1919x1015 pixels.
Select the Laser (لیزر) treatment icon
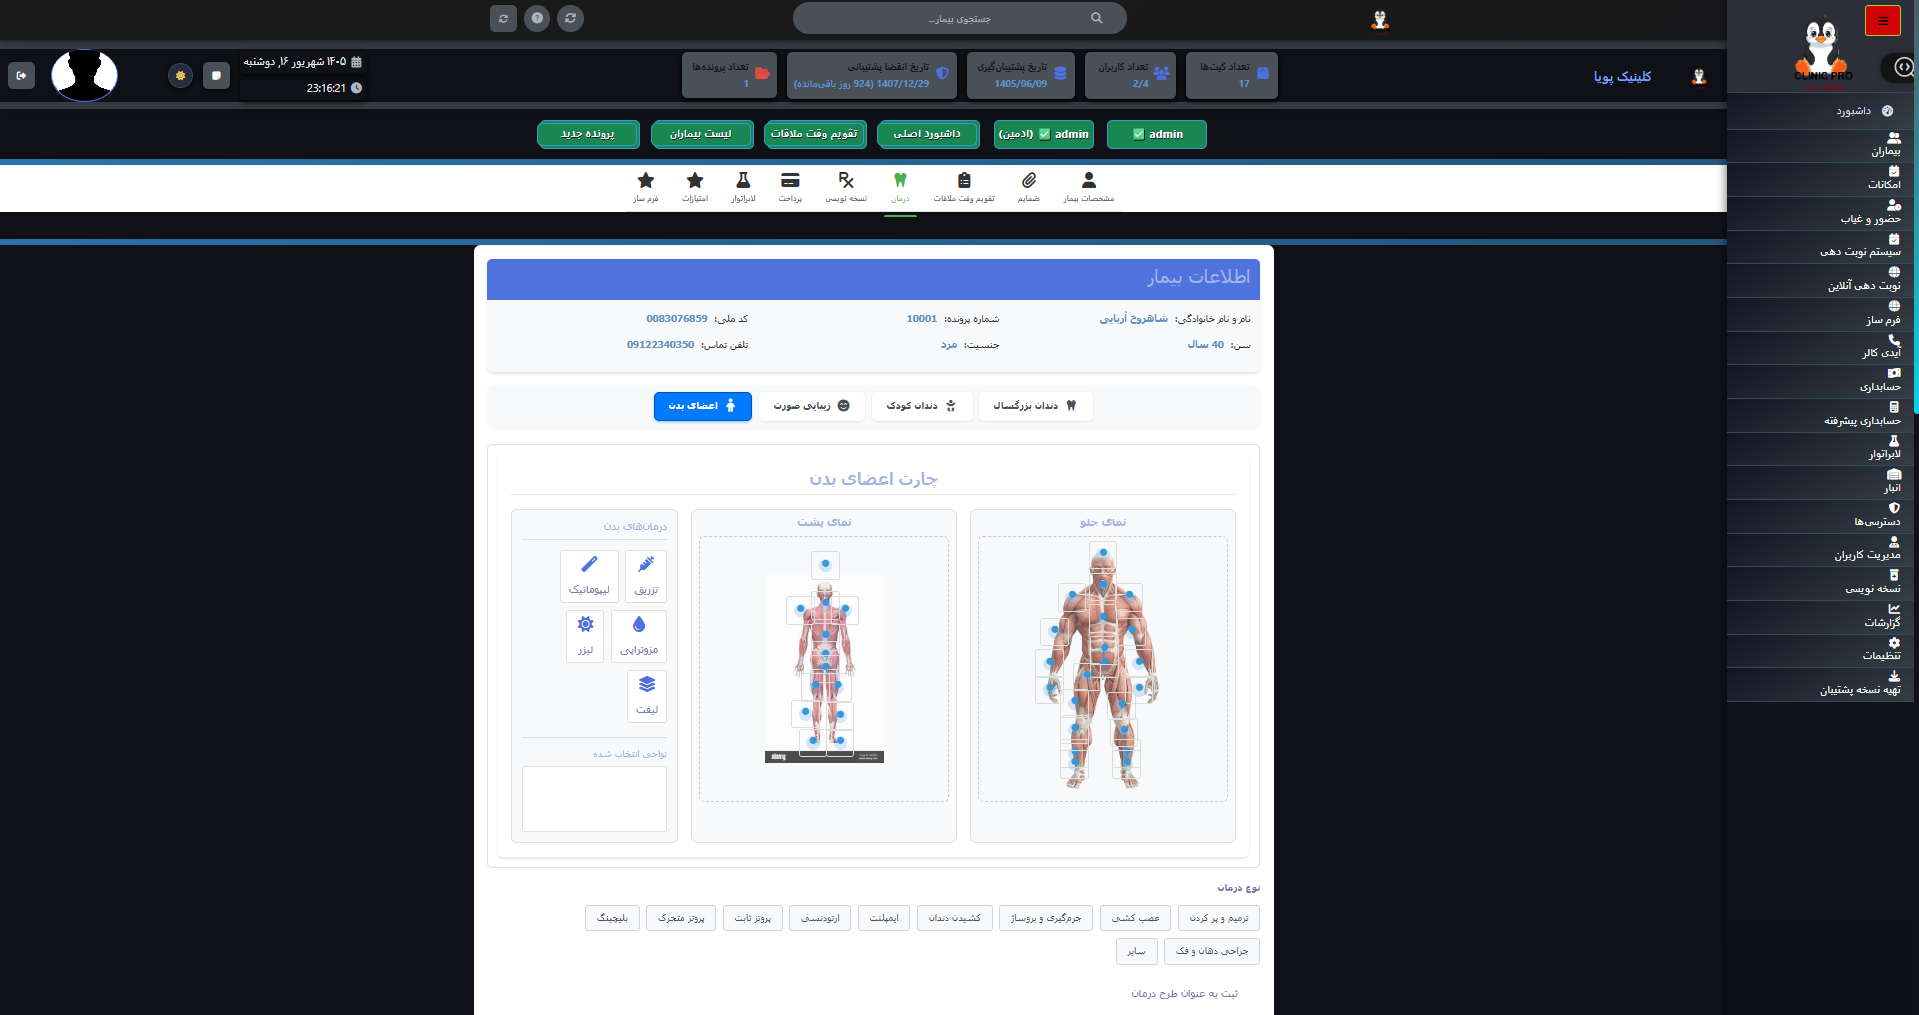pos(585,636)
